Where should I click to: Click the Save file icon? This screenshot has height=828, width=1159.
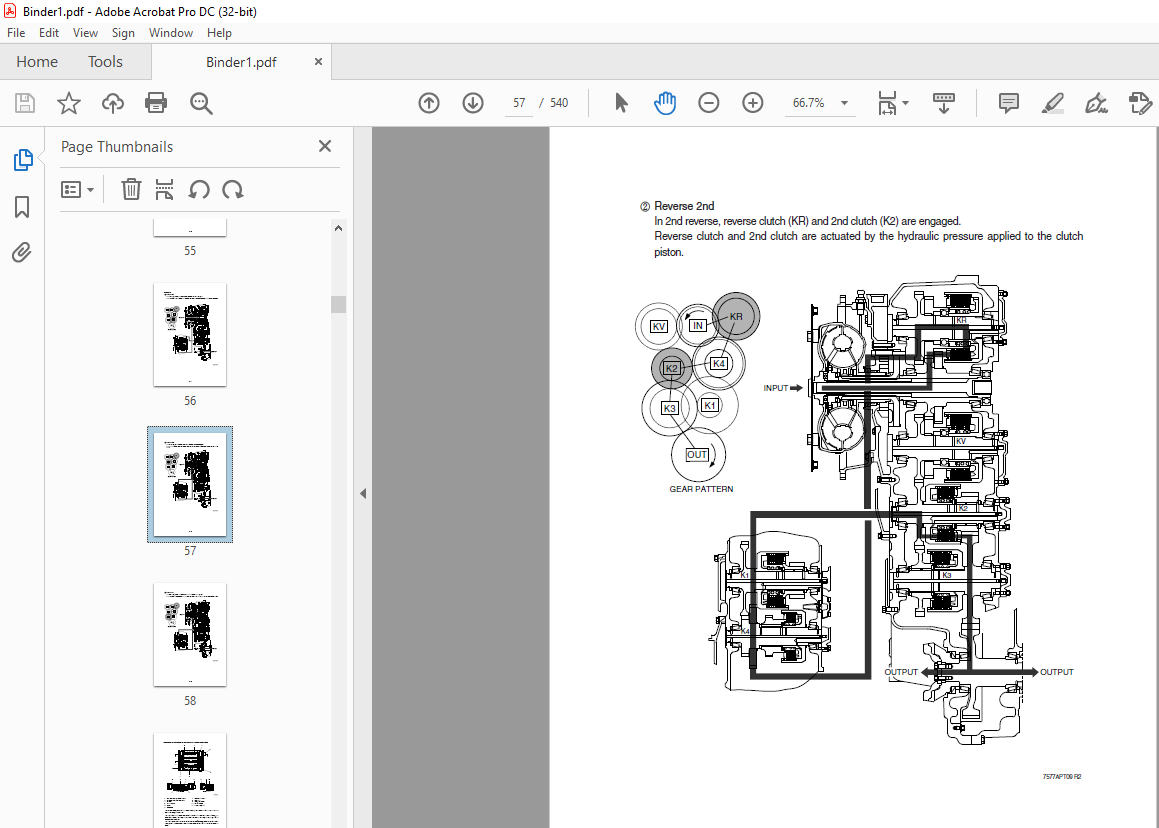coord(24,103)
